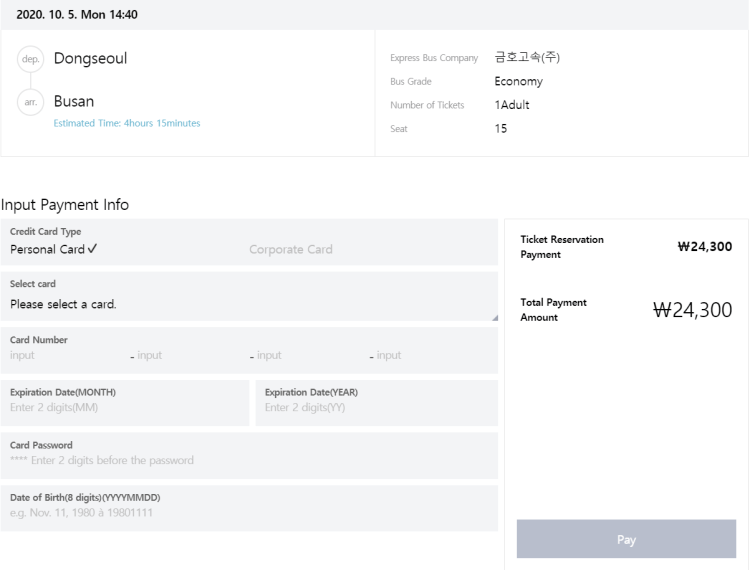
Task: Click the Expiration Date year field
Action: point(375,407)
